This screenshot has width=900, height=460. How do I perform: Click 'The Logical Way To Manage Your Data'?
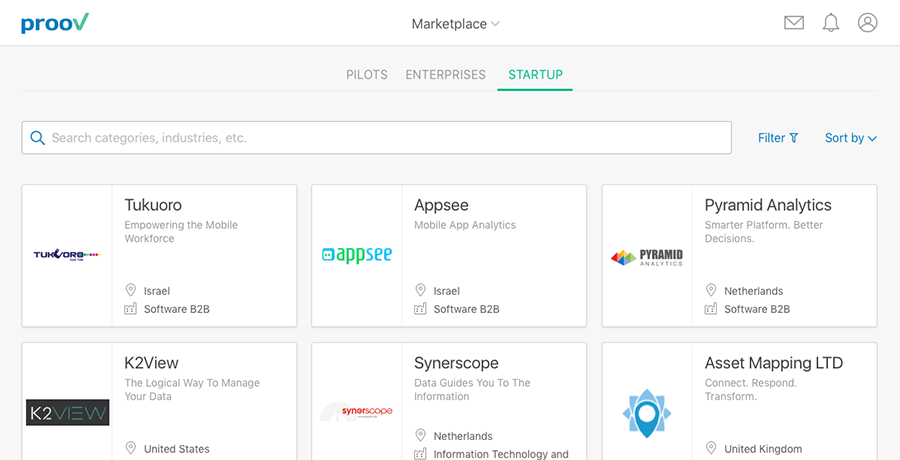point(192,389)
